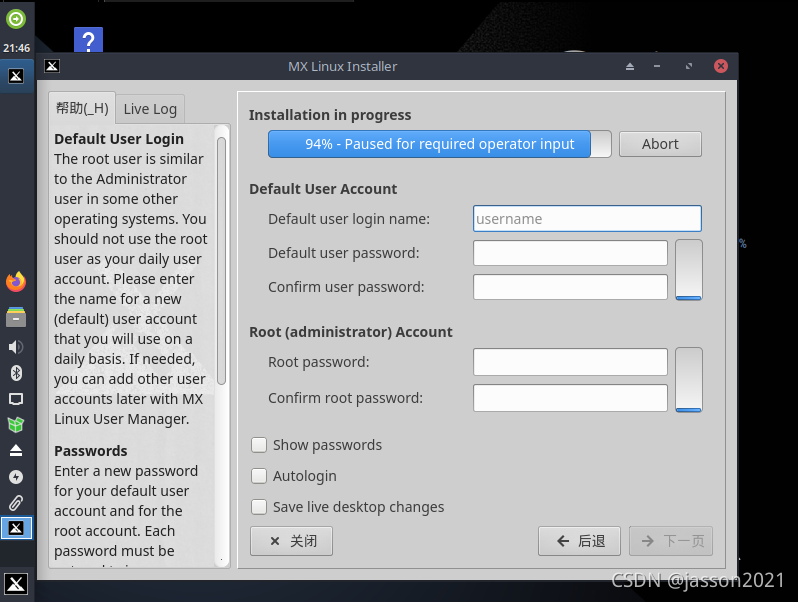Click the Installation in progress heading
Screen dimensions: 798x602
(x=330, y=115)
